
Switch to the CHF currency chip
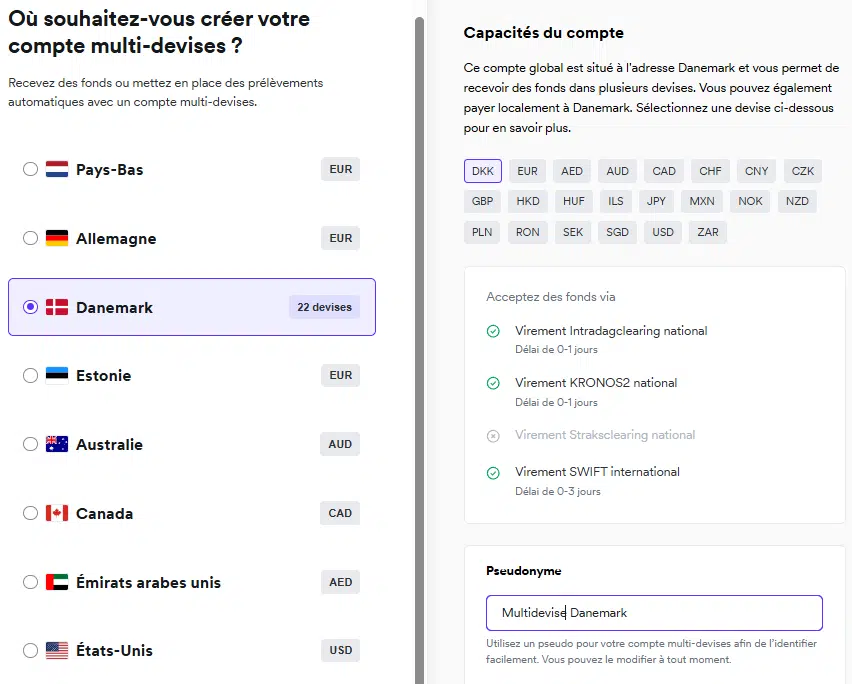tap(710, 170)
